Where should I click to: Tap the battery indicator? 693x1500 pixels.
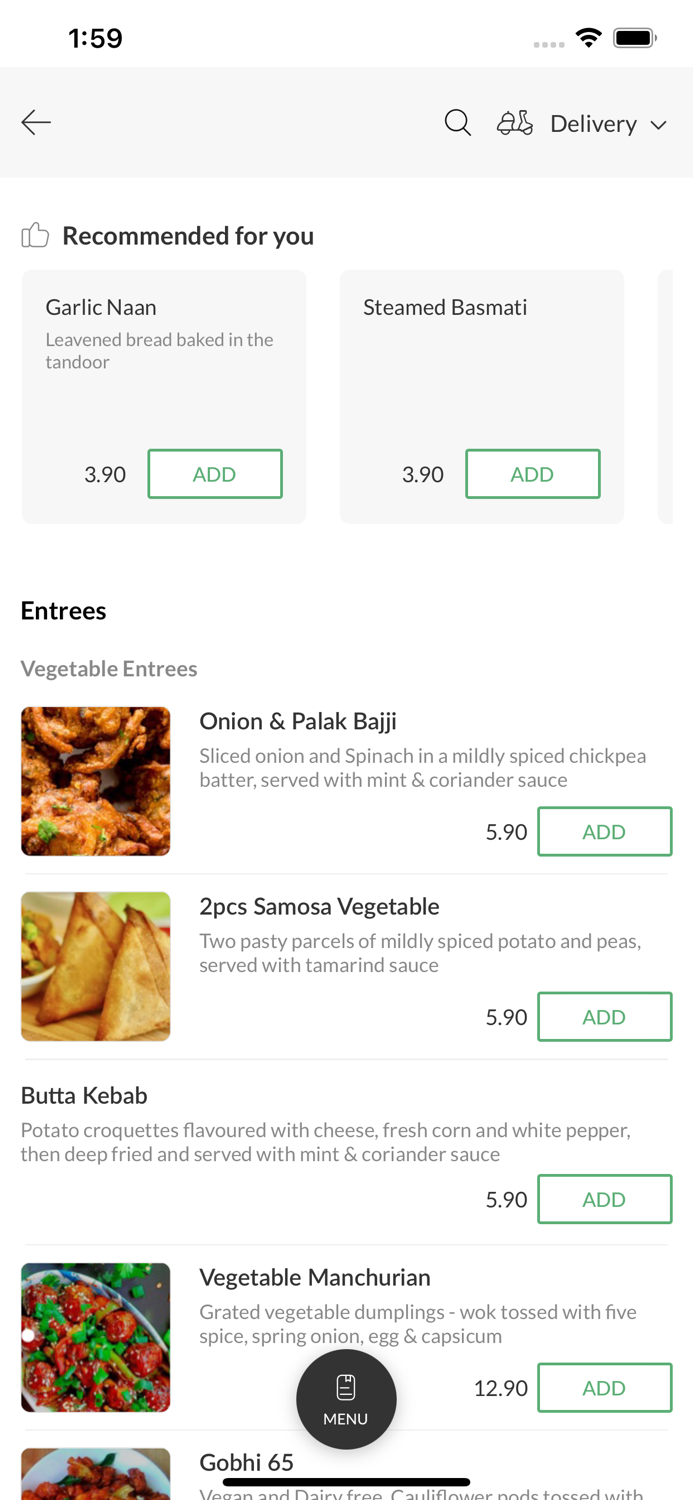pos(635,36)
